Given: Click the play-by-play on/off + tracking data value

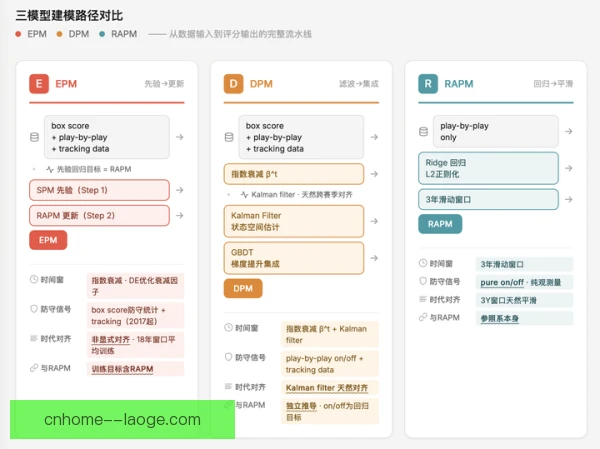Looking at the screenshot, I should point(330,364).
